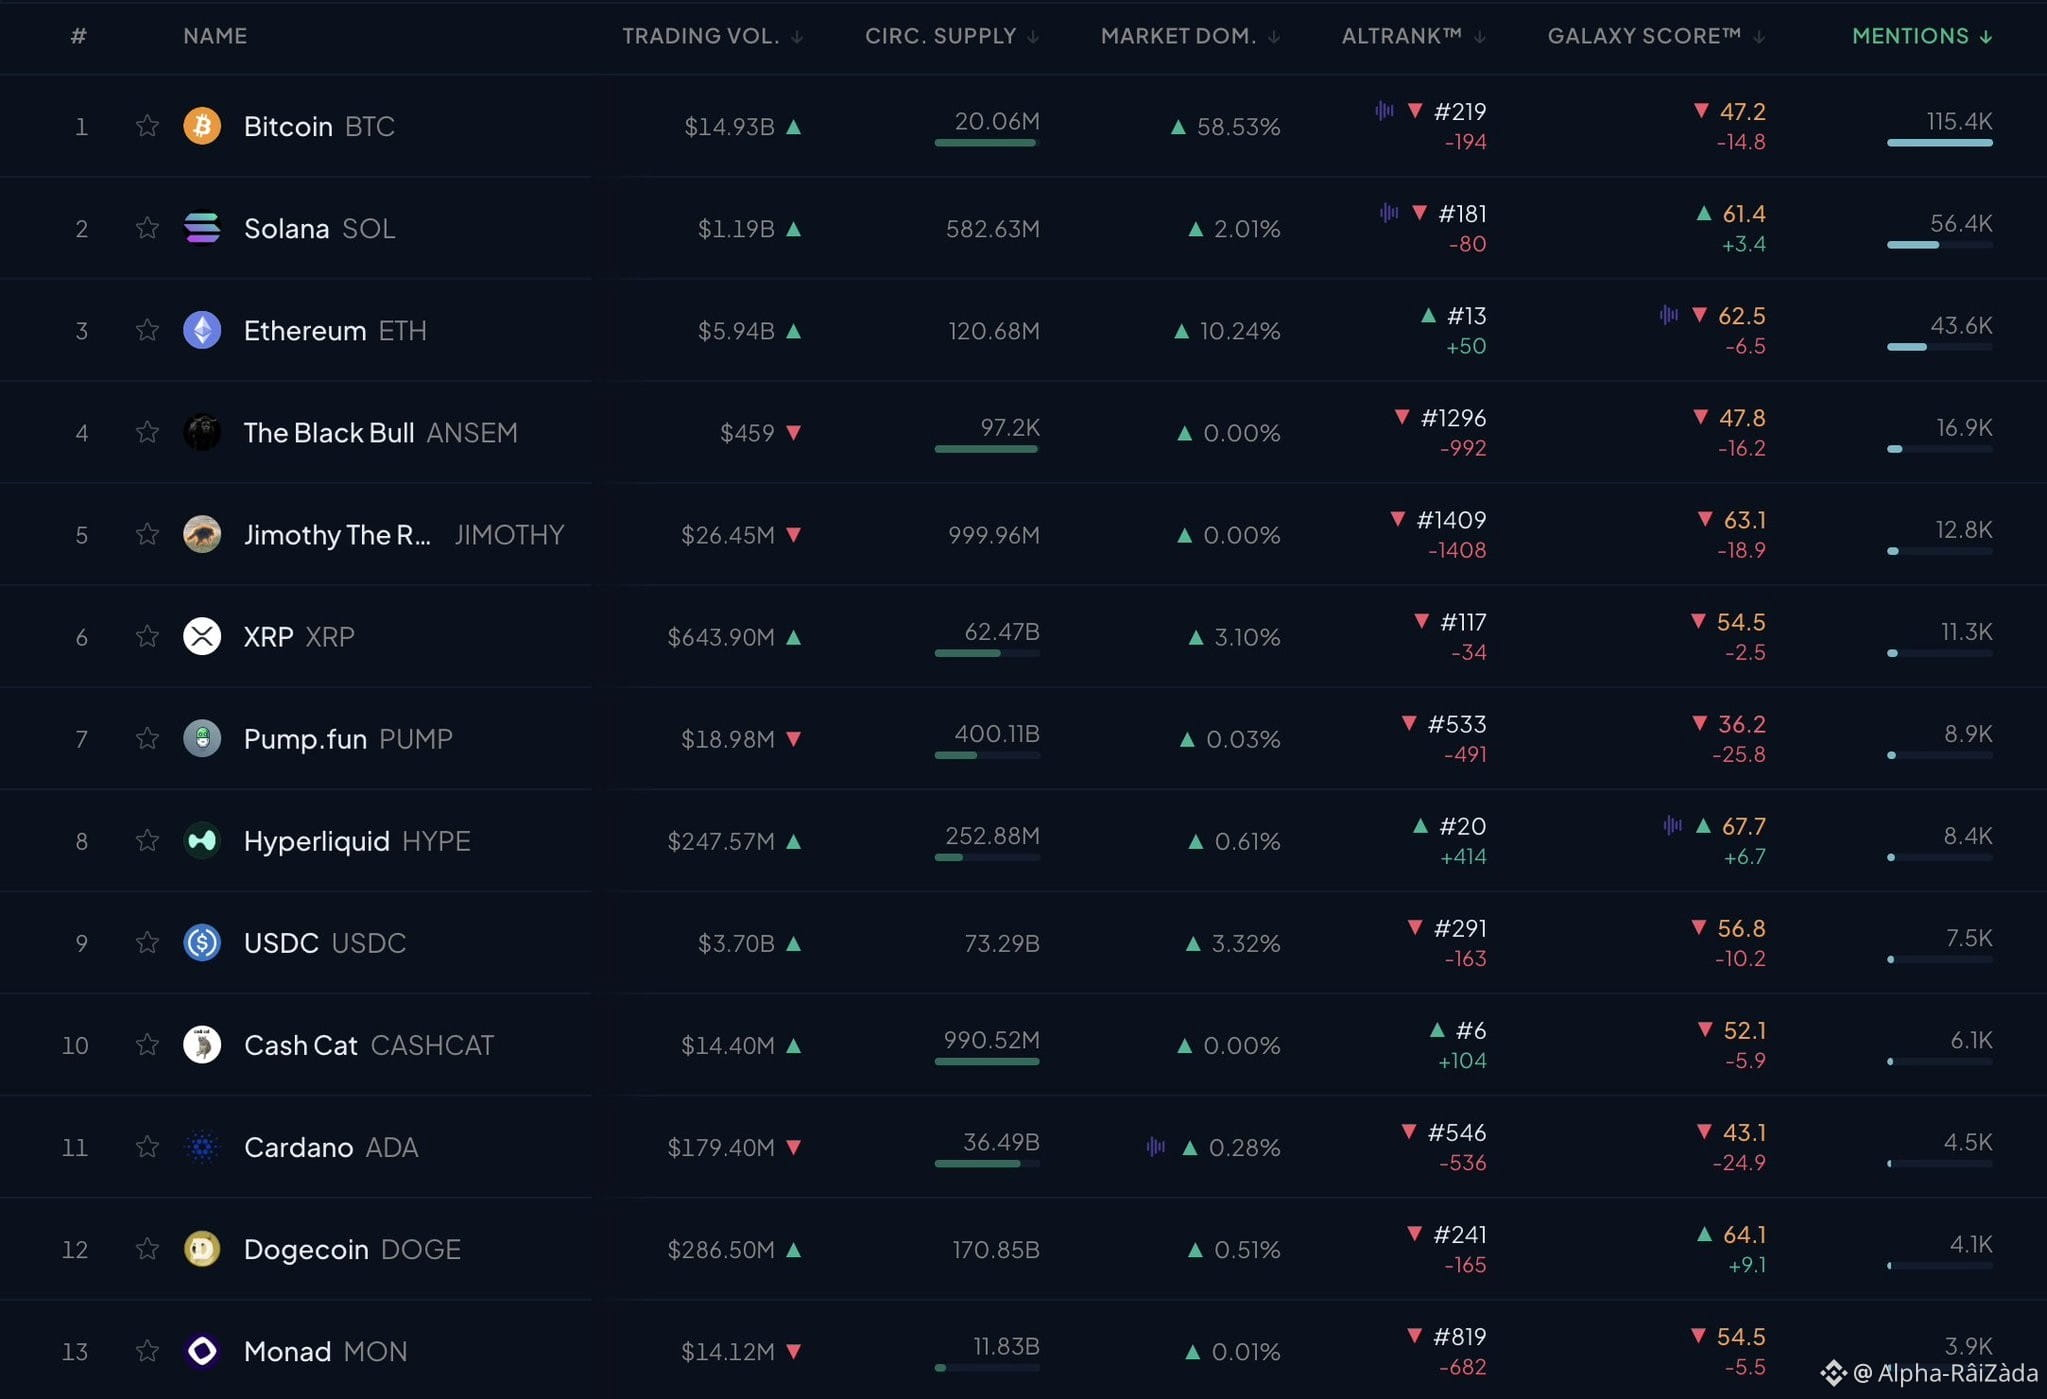Click the Name column header
2047x1399 pixels.
215,36
